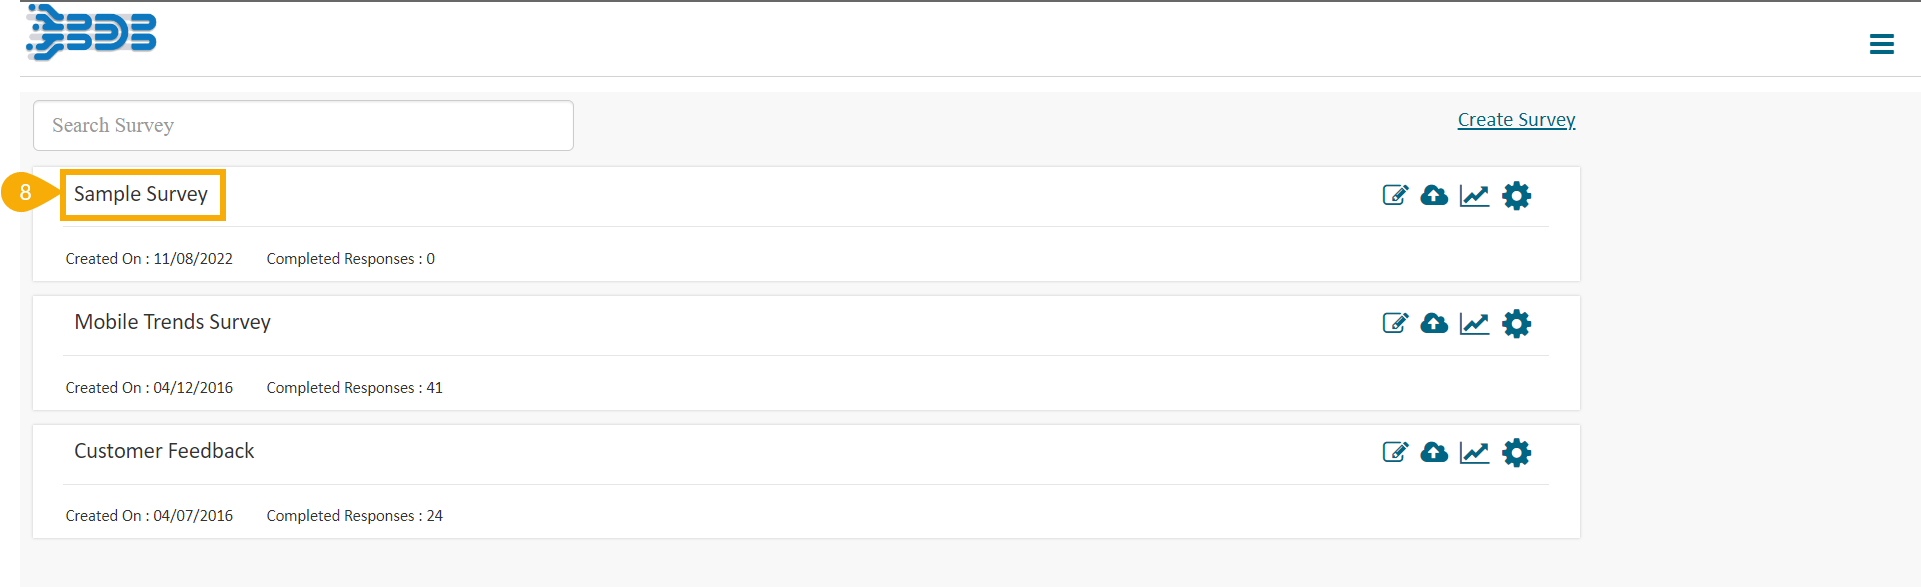
Task: Click the Create Survey link
Action: (1516, 120)
